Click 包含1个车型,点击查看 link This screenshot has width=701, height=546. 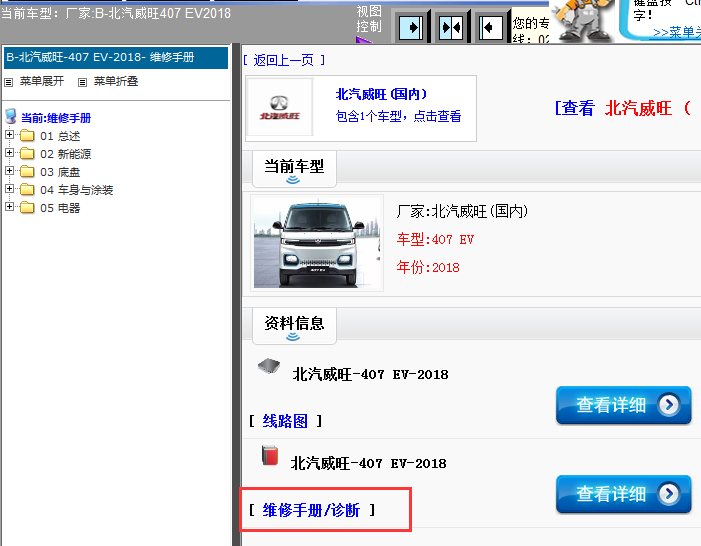click(398, 116)
